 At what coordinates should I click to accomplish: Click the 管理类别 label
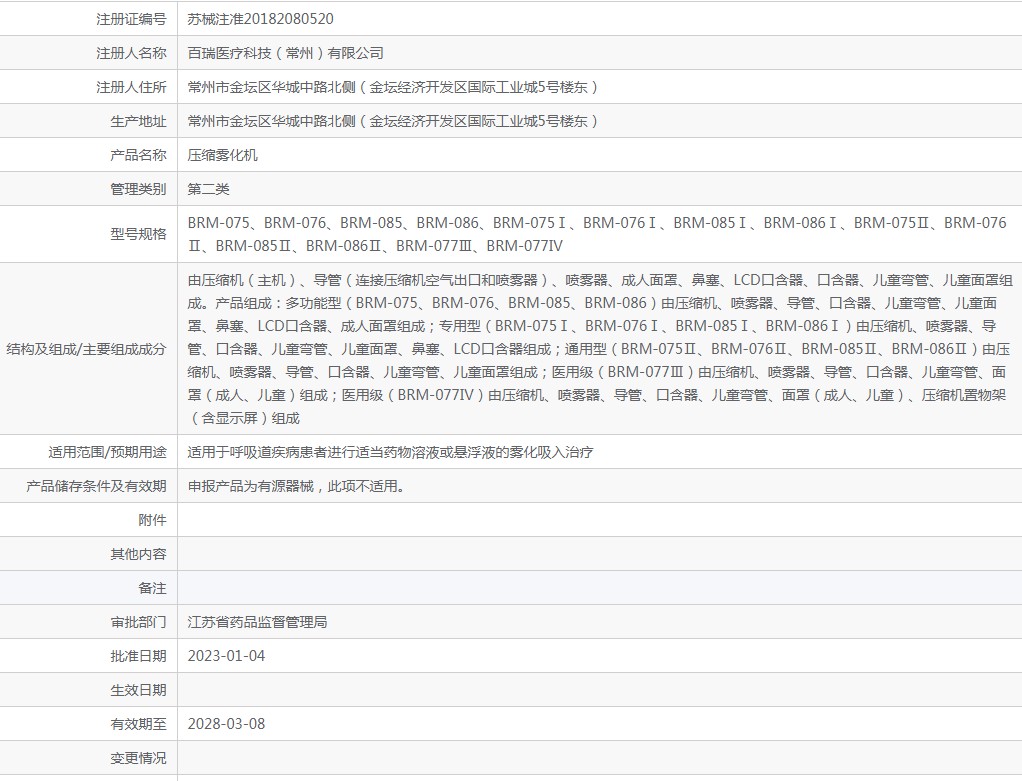(x=138, y=188)
